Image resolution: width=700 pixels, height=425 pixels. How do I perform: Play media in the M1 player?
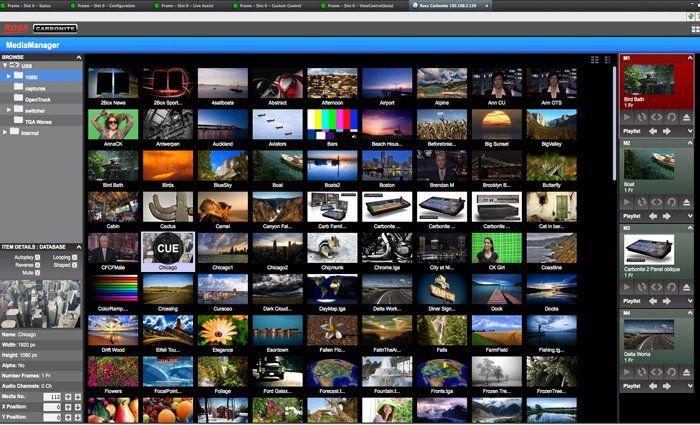click(627, 117)
